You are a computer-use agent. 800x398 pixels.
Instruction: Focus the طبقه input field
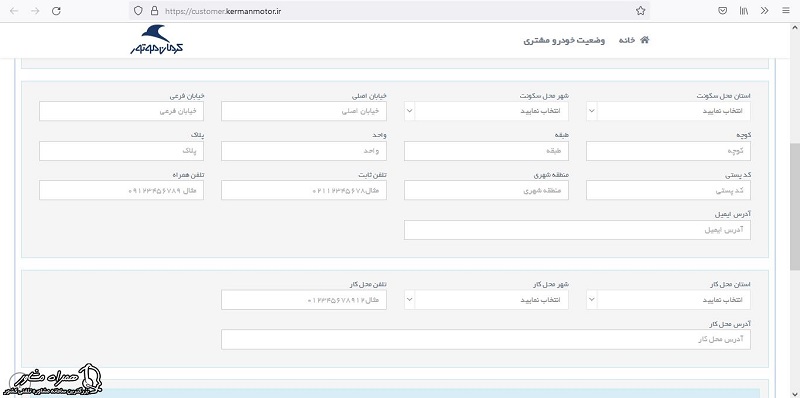pyautogui.click(x=486, y=151)
